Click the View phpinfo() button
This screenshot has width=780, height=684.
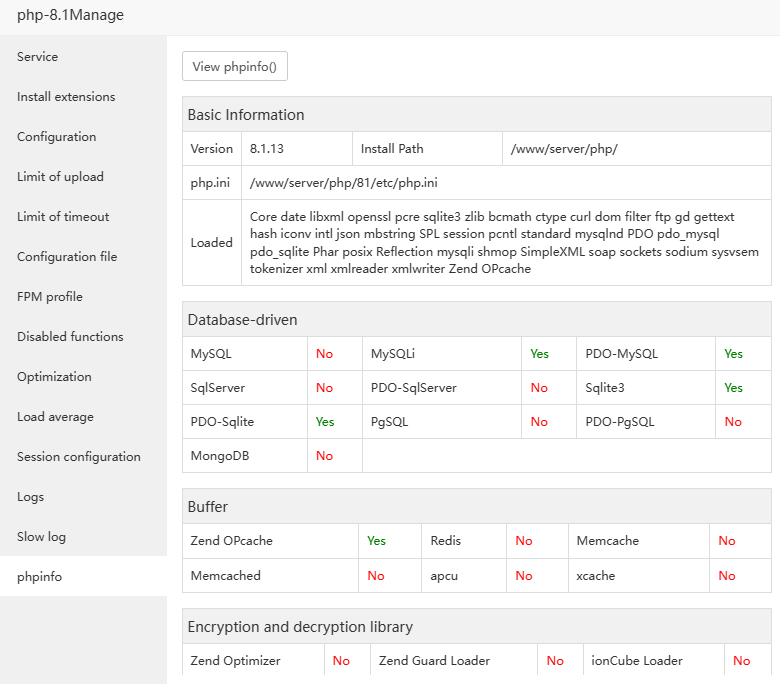coord(235,67)
